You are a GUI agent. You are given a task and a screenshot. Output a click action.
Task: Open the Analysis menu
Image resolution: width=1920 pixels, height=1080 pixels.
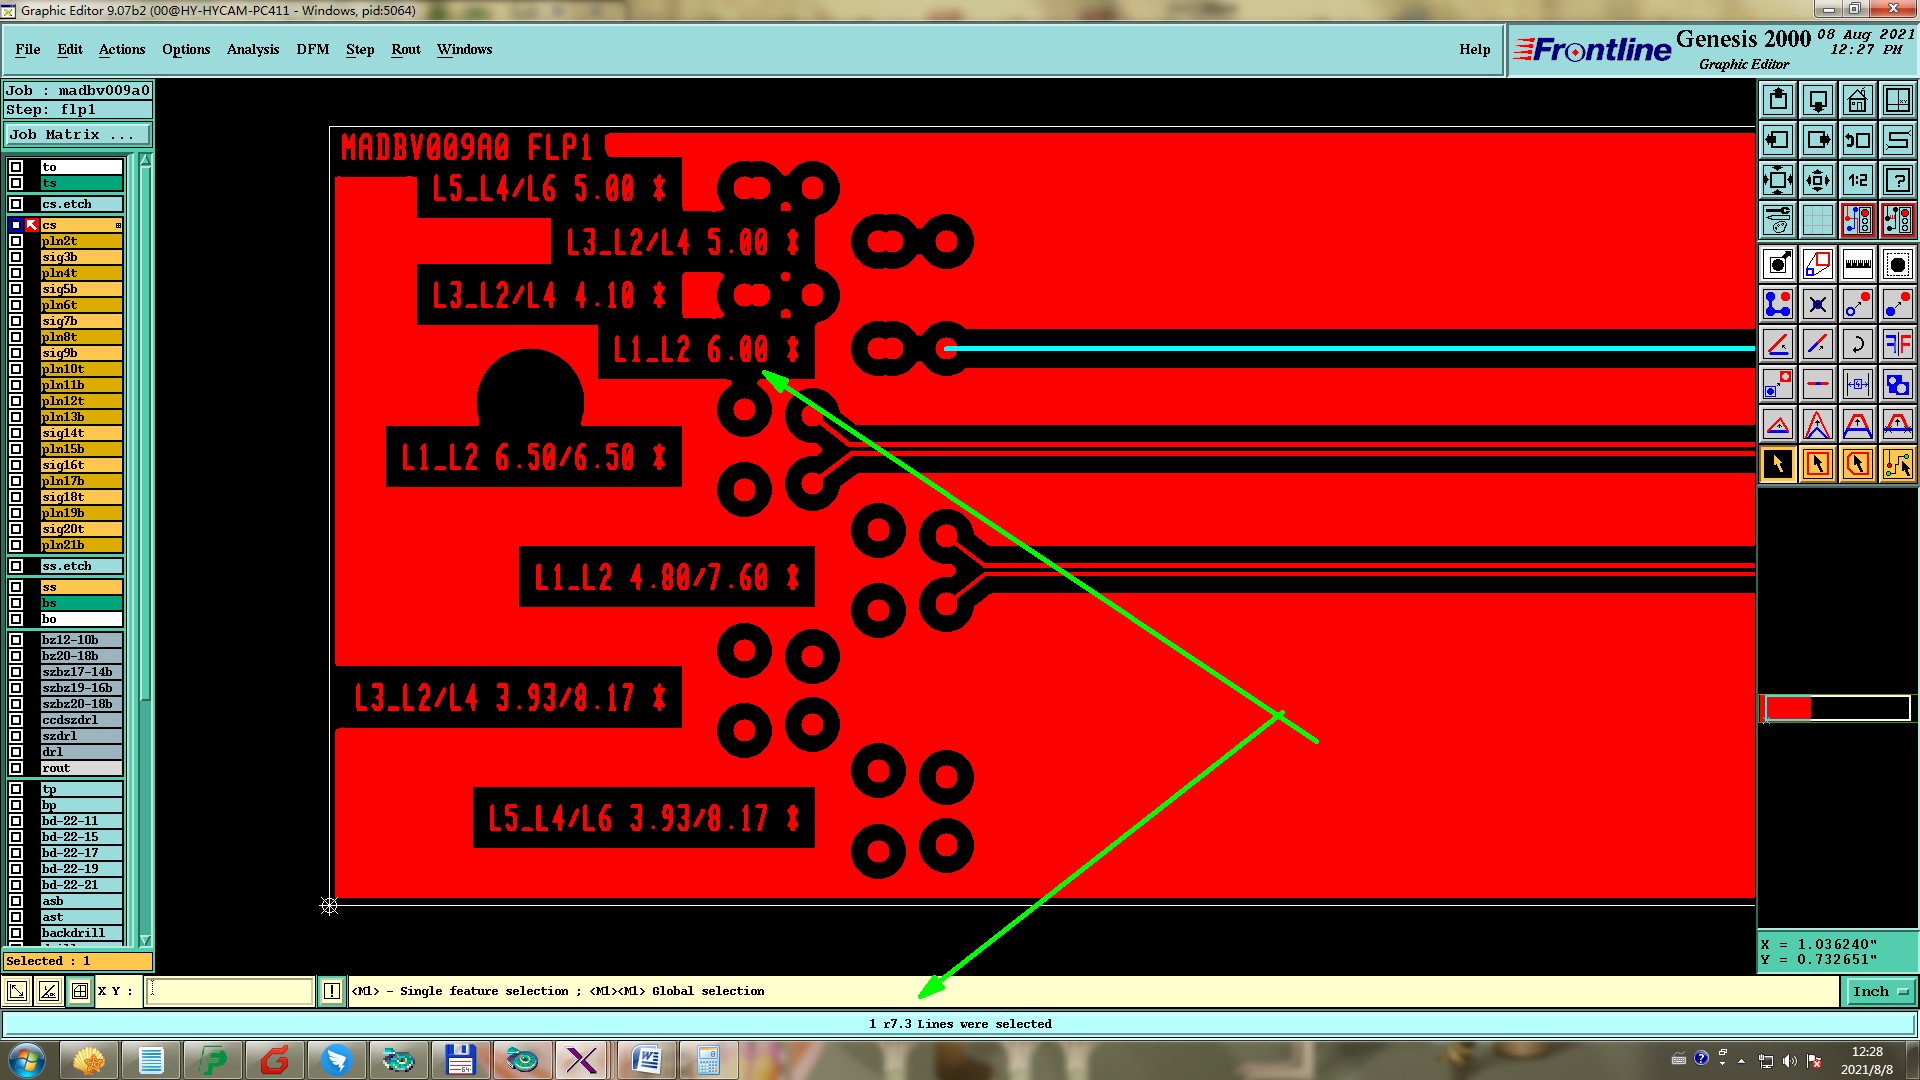point(252,49)
